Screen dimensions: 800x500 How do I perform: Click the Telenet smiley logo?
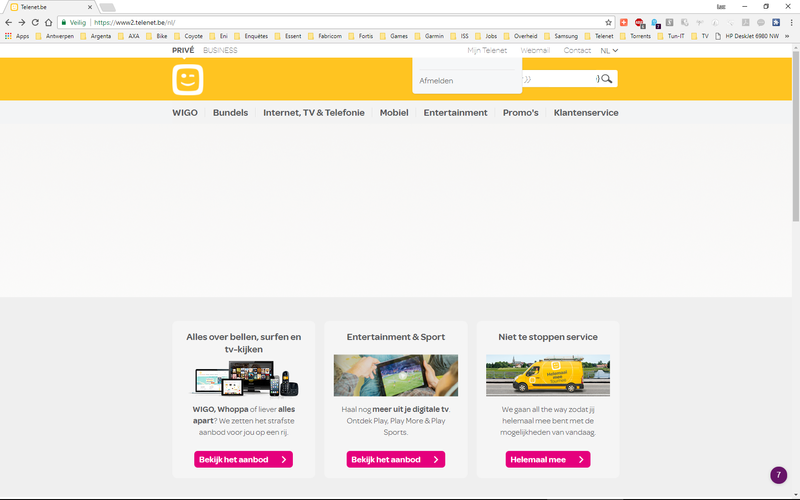pos(187,79)
